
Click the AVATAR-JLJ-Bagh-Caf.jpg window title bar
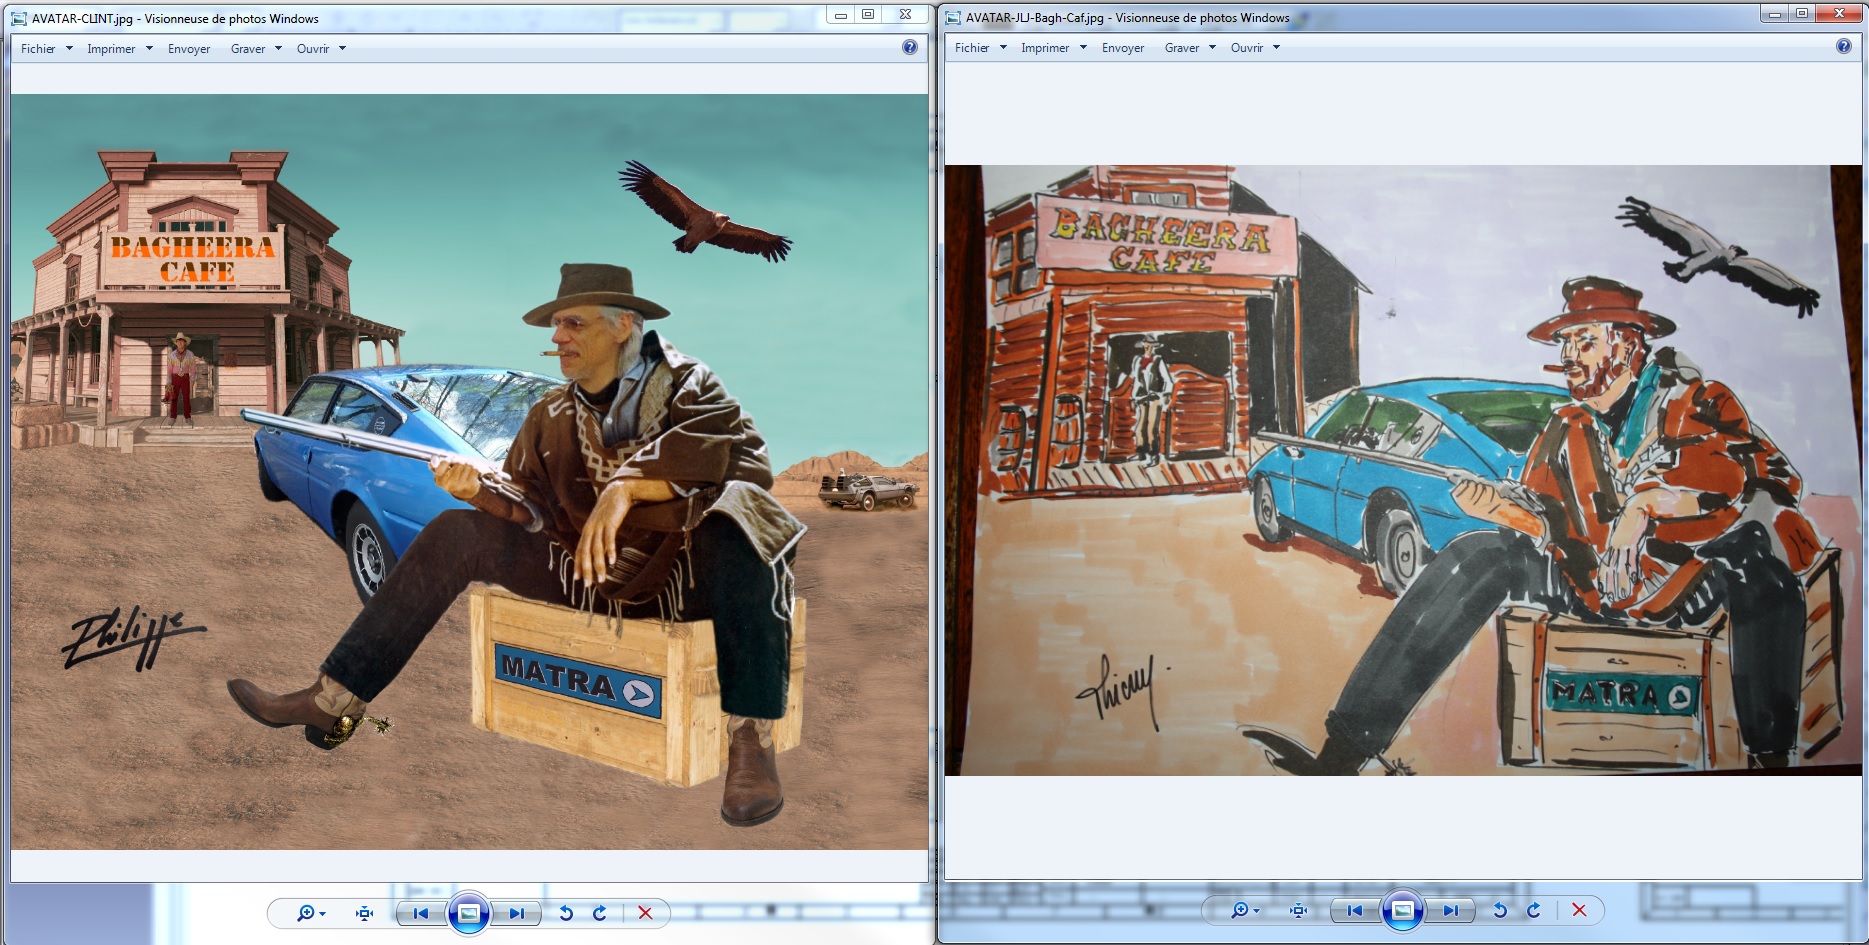point(1500,17)
